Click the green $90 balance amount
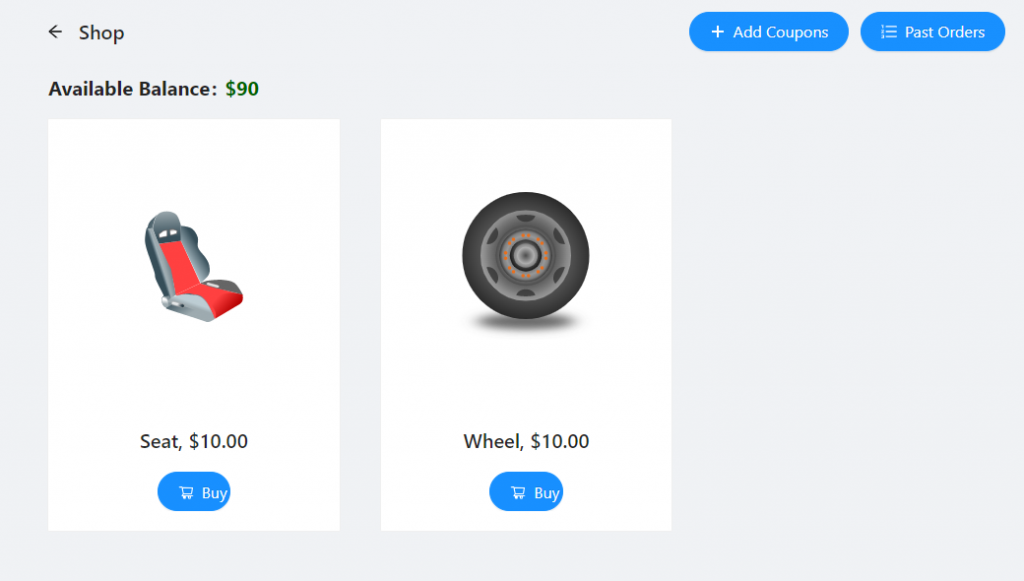The image size is (1024, 581). tap(242, 89)
